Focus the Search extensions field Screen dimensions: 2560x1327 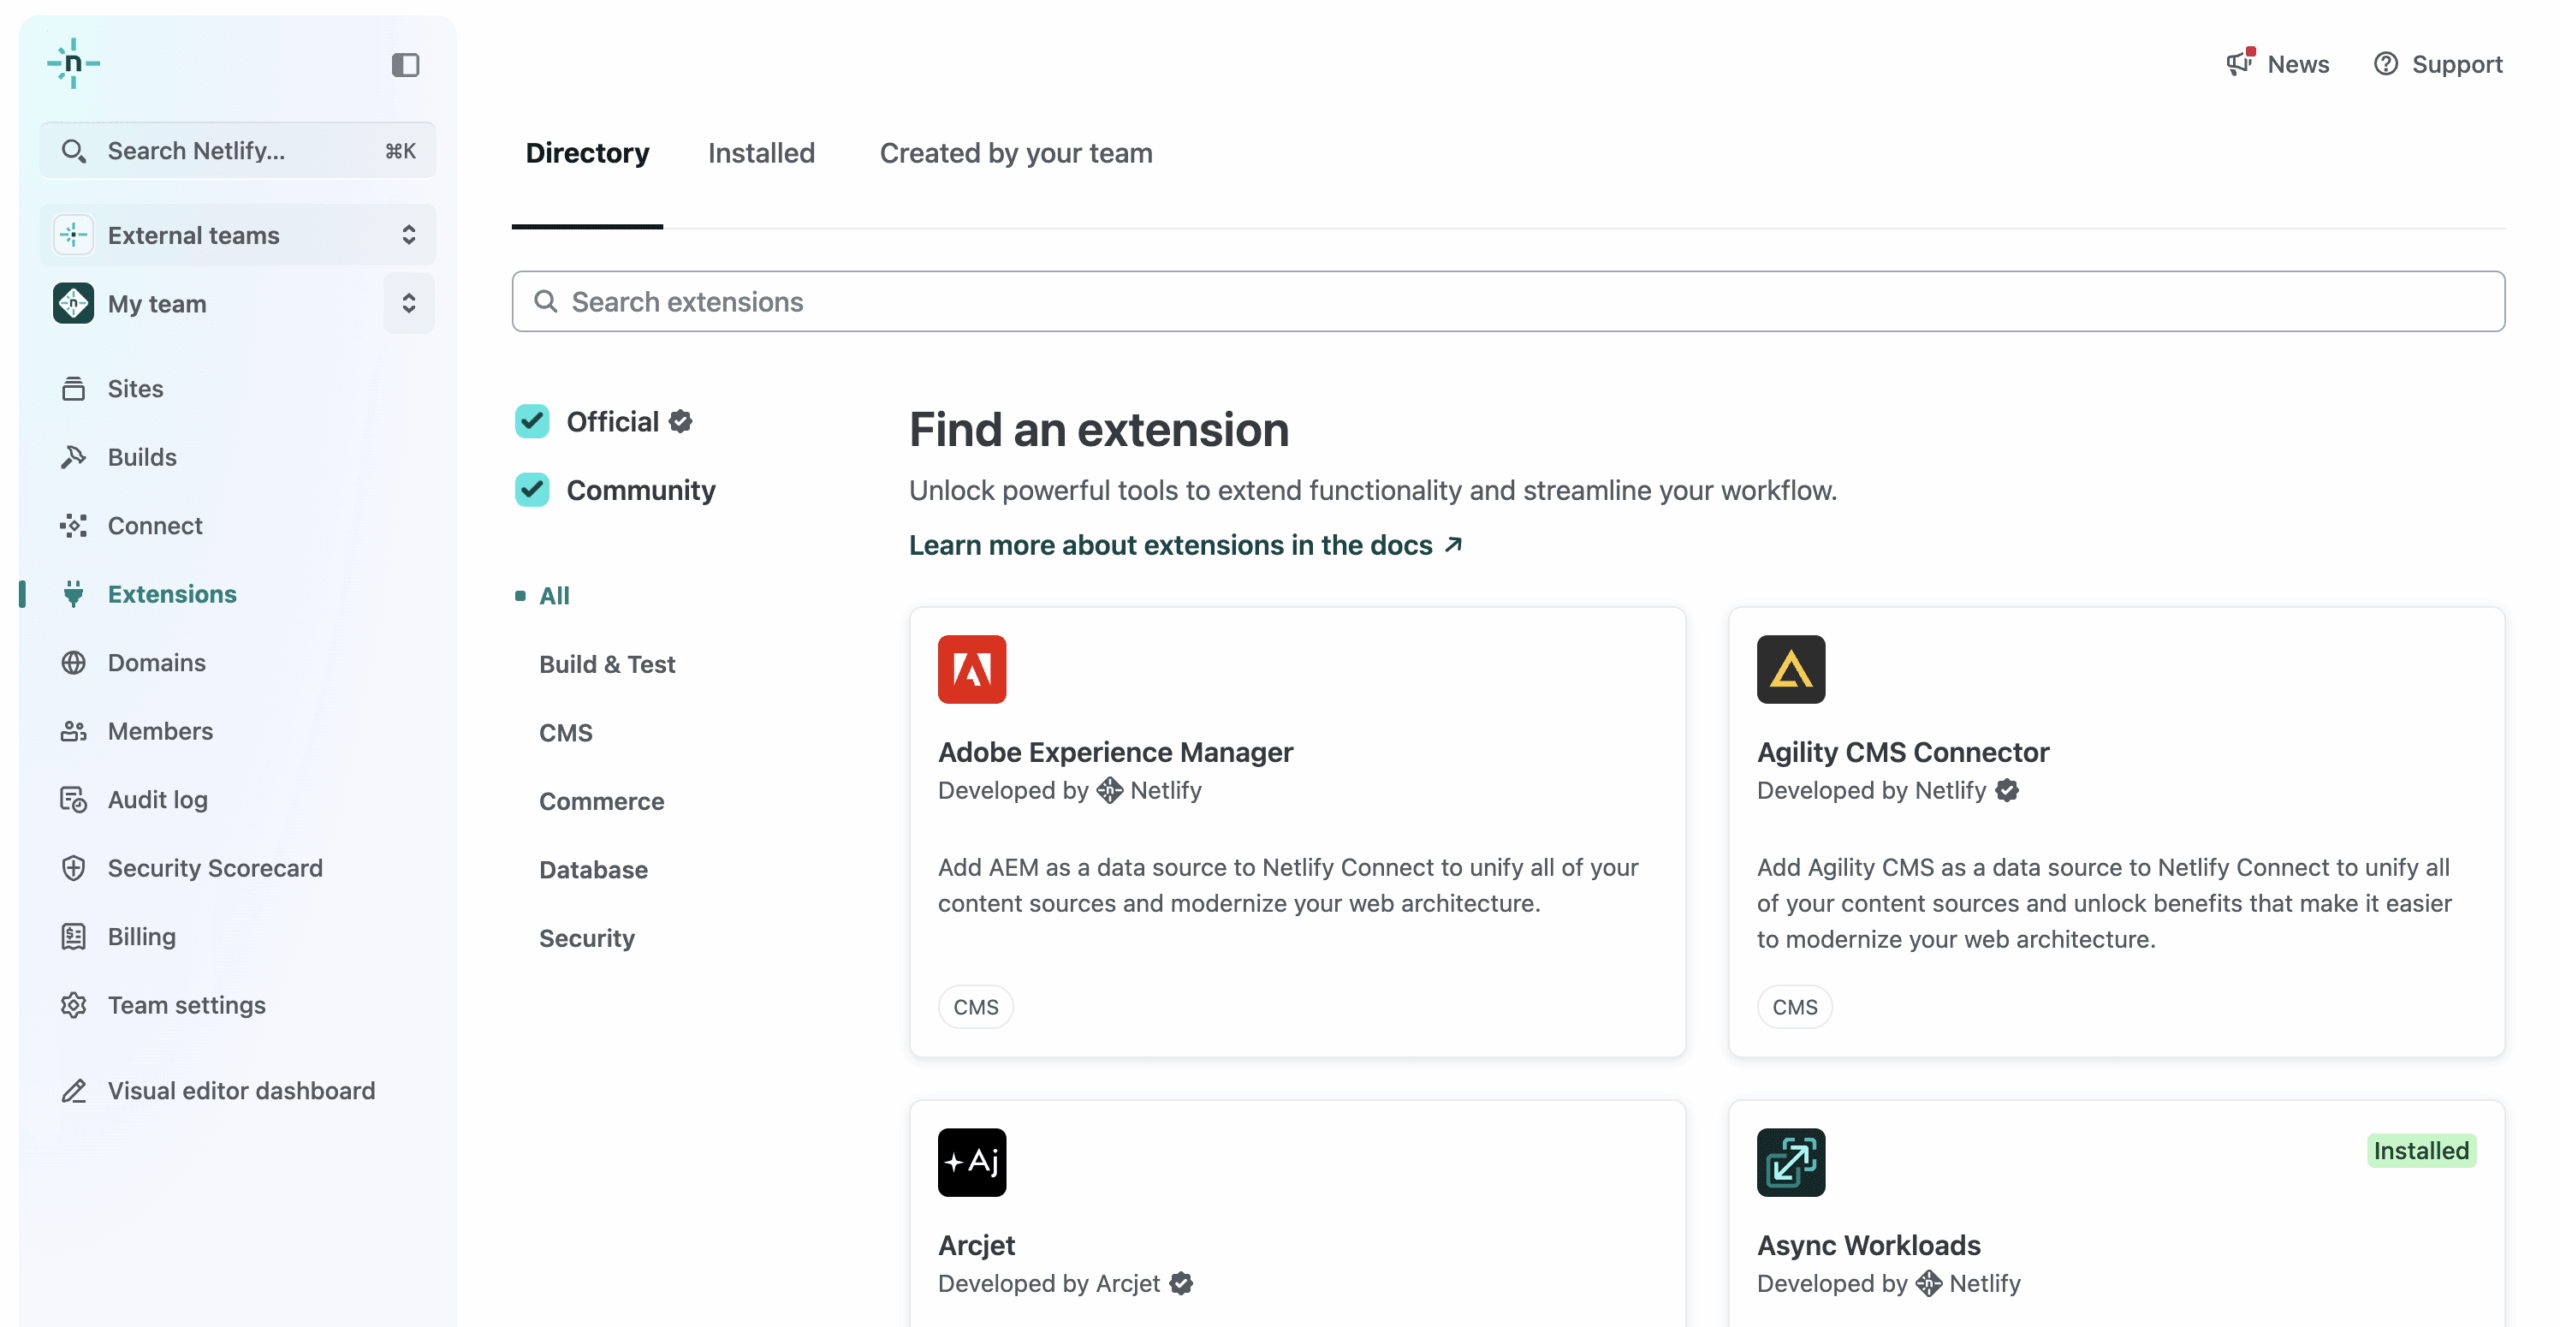click(x=1508, y=301)
